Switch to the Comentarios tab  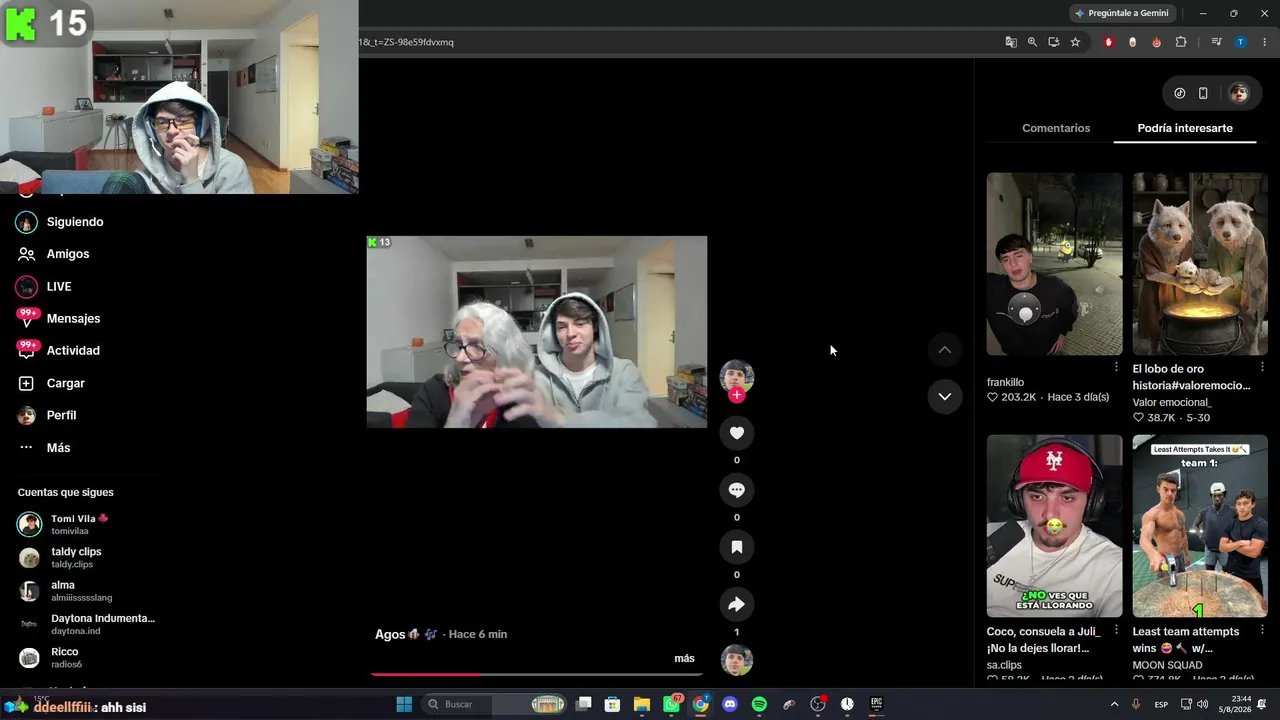(x=1056, y=128)
